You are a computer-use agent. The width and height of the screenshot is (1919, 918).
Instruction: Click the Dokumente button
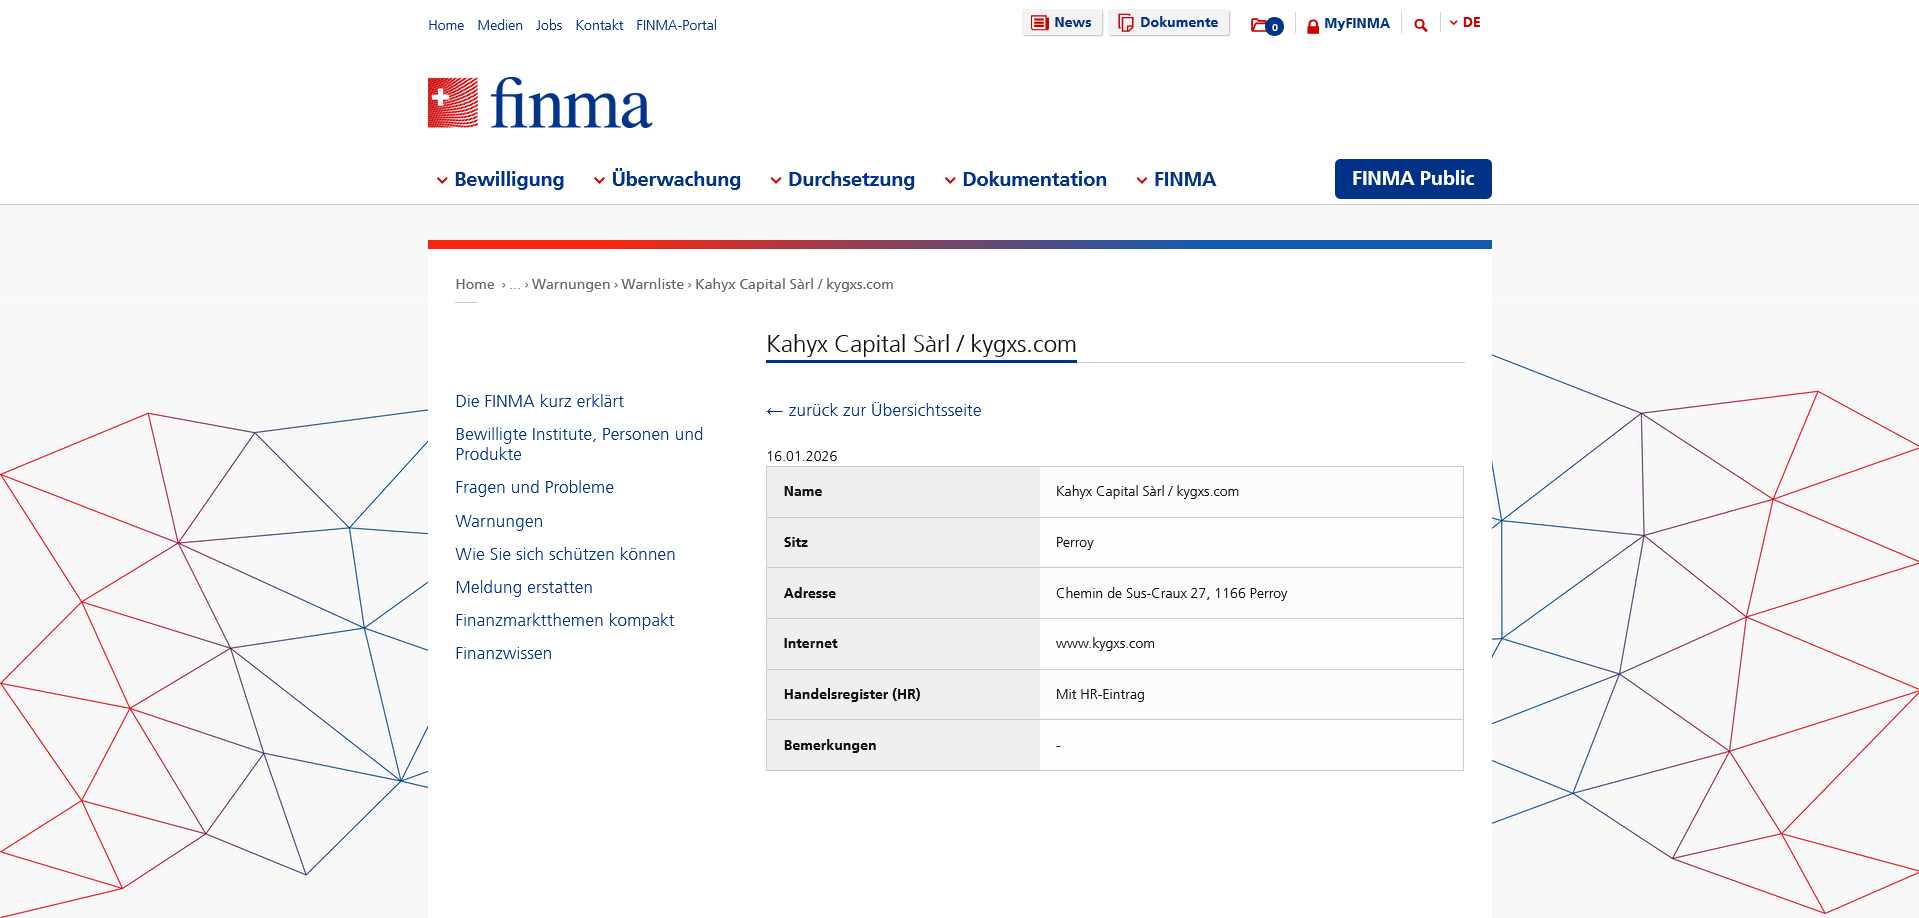tap(1169, 23)
